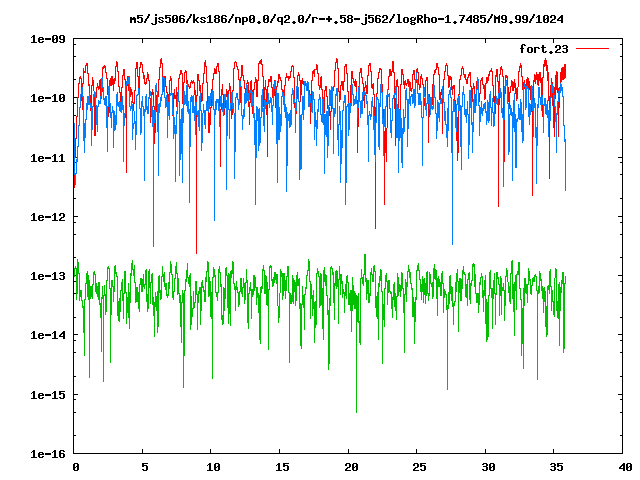Click the x-axis label 30
Image resolution: width=640 pixels, height=480 pixels.
(x=488, y=467)
